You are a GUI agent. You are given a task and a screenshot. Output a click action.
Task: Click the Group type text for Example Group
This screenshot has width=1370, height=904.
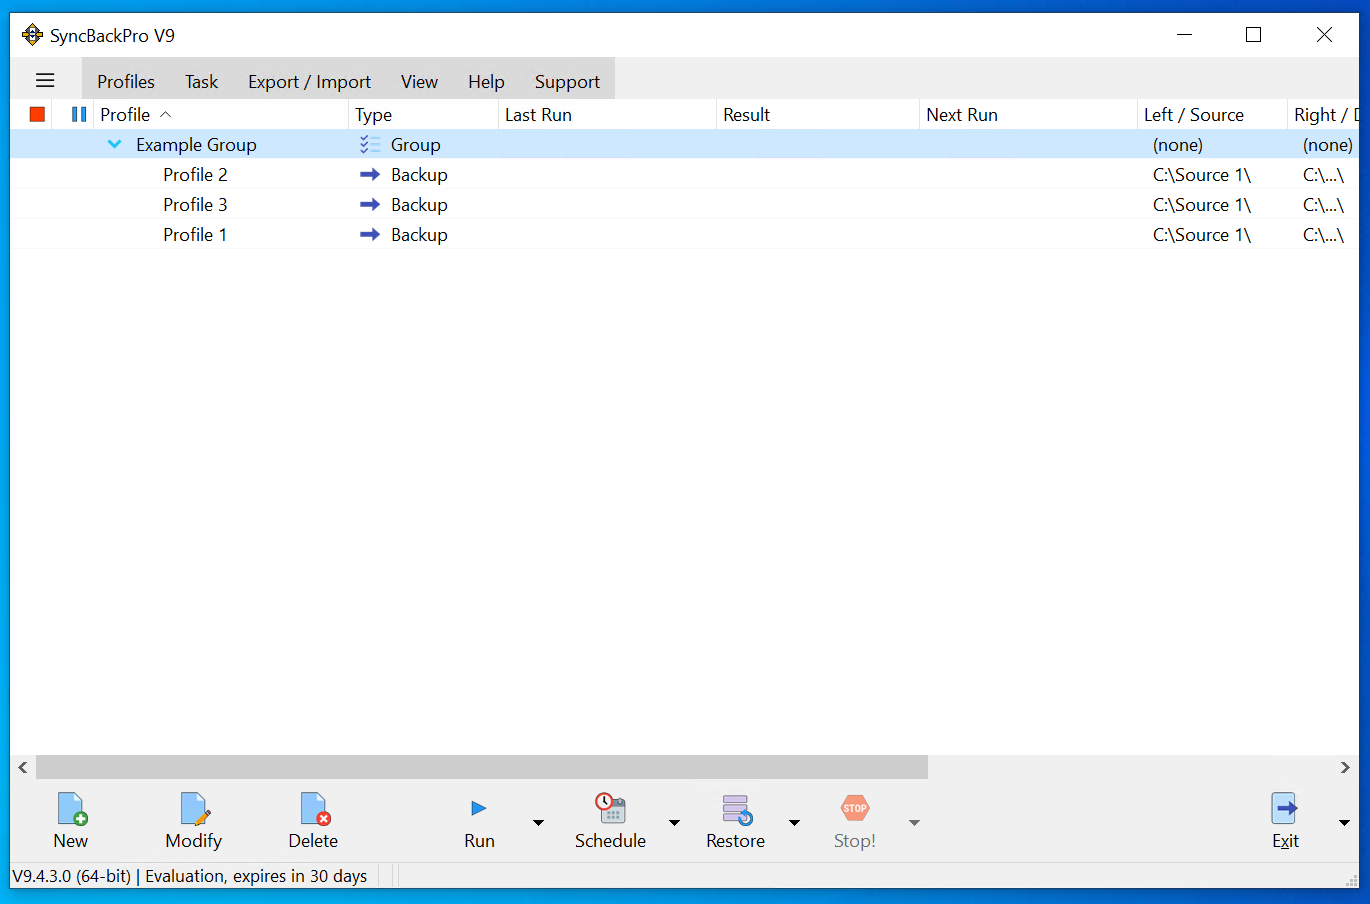click(416, 145)
